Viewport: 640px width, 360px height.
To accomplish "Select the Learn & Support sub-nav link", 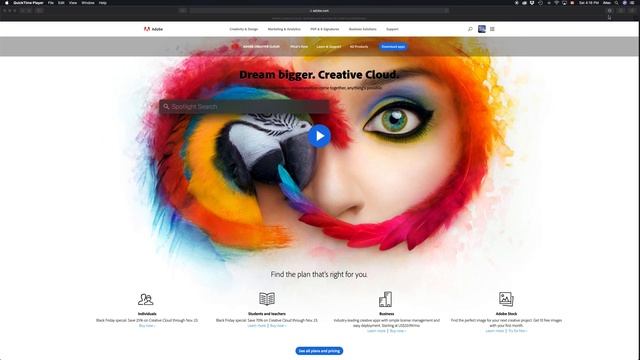I will click(x=329, y=47).
